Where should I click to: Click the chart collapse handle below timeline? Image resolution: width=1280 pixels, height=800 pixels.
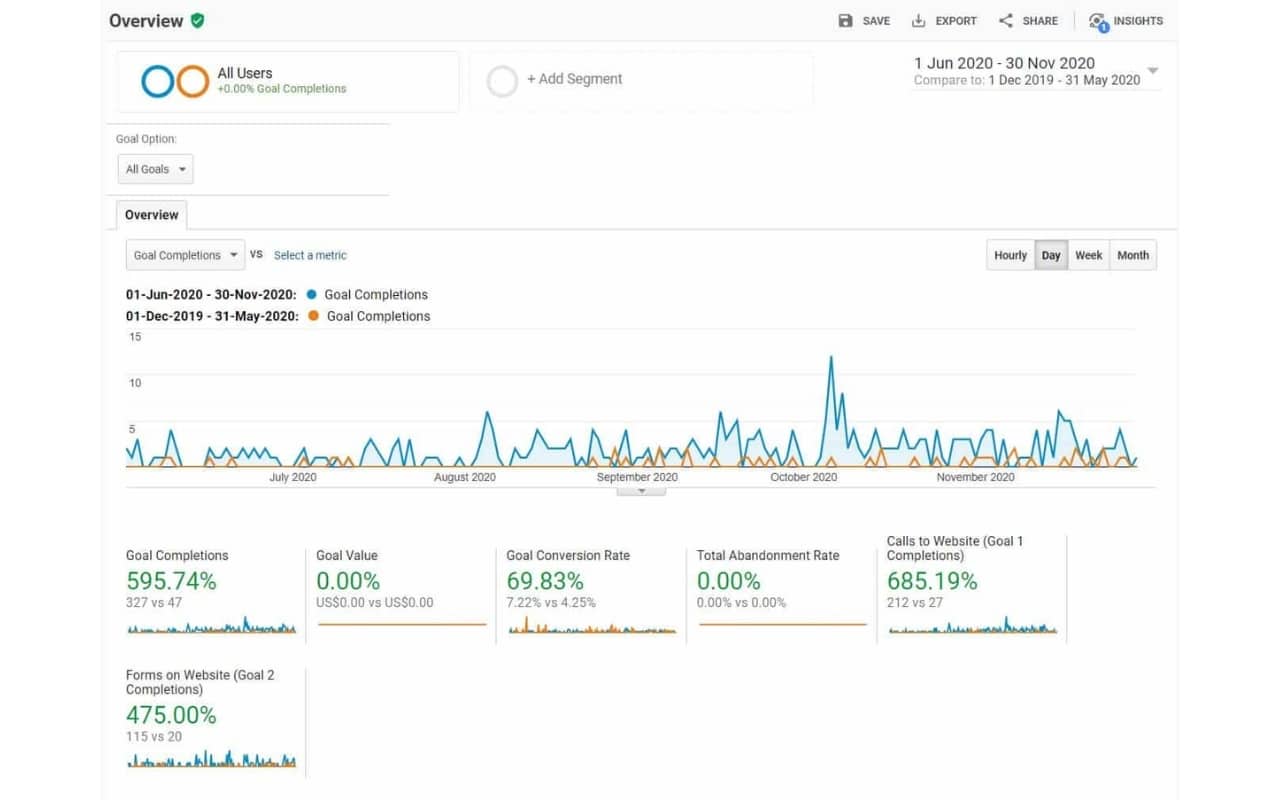click(641, 491)
